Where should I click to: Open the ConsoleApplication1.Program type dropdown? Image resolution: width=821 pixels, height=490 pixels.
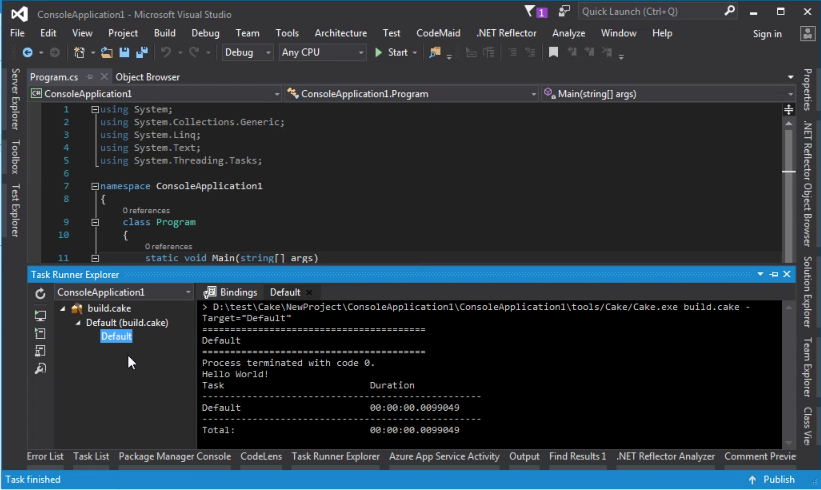(412, 94)
